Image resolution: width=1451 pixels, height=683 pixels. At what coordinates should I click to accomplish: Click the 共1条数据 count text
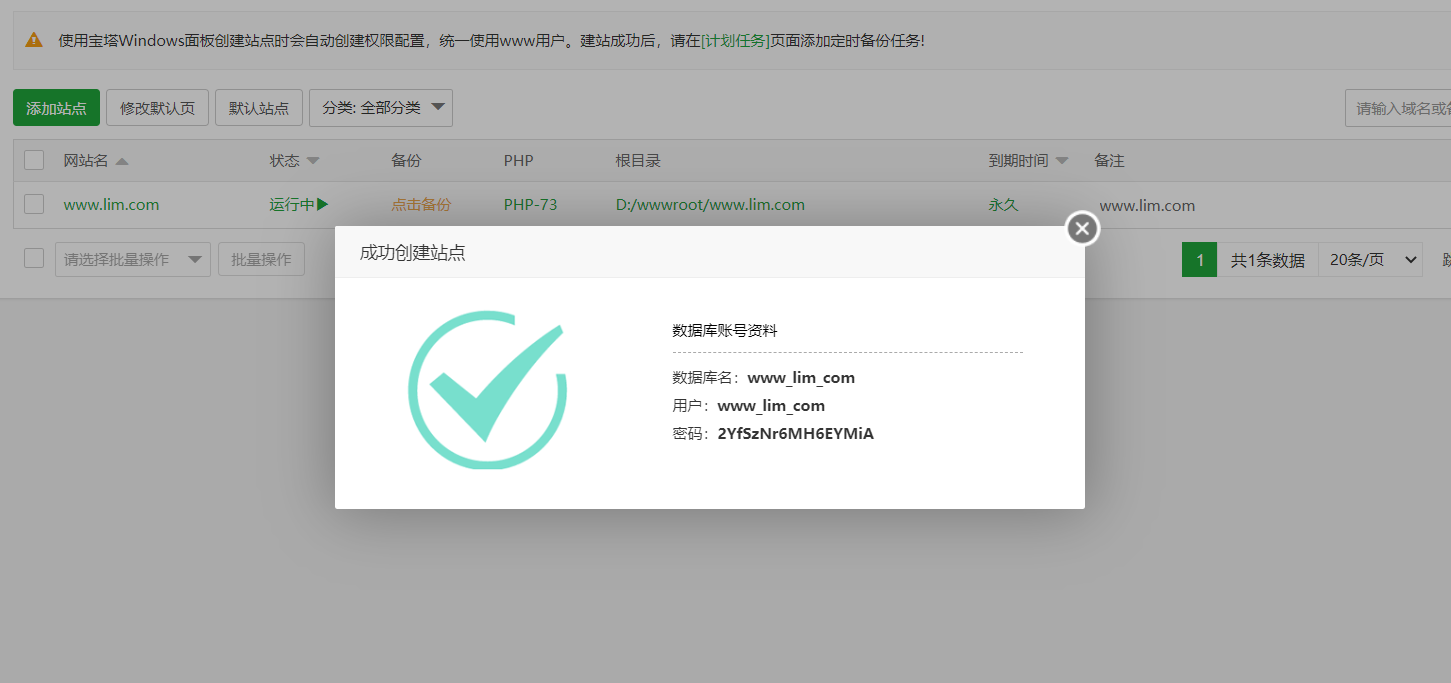(x=1267, y=260)
